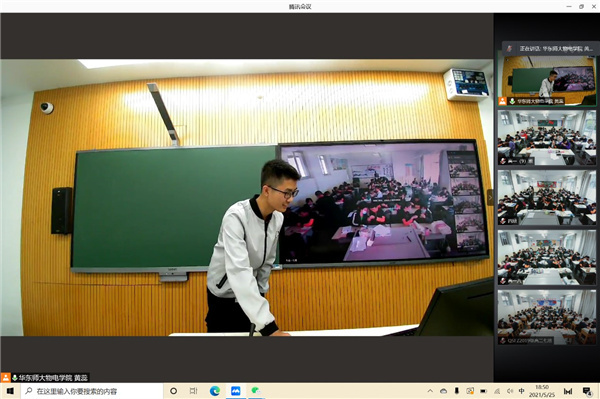Open the 18:50 clock and date flyout
The height and width of the screenshot is (399, 600).
pos(542,391)
